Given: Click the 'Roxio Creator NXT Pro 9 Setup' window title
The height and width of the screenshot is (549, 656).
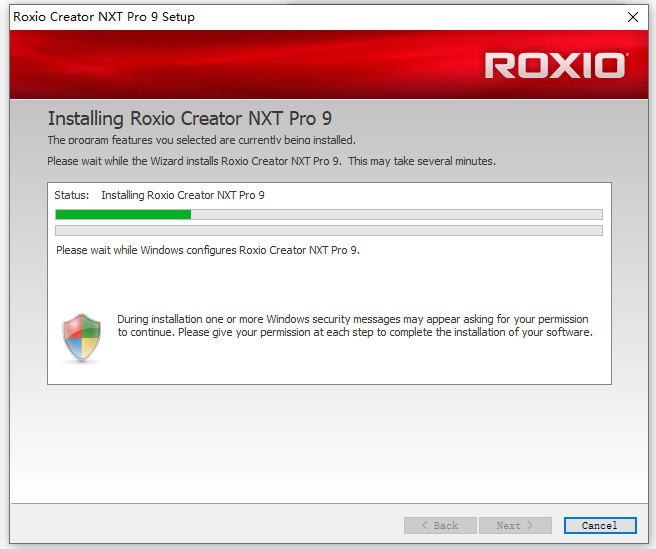Looking at the screenshot, I should 104,17.
